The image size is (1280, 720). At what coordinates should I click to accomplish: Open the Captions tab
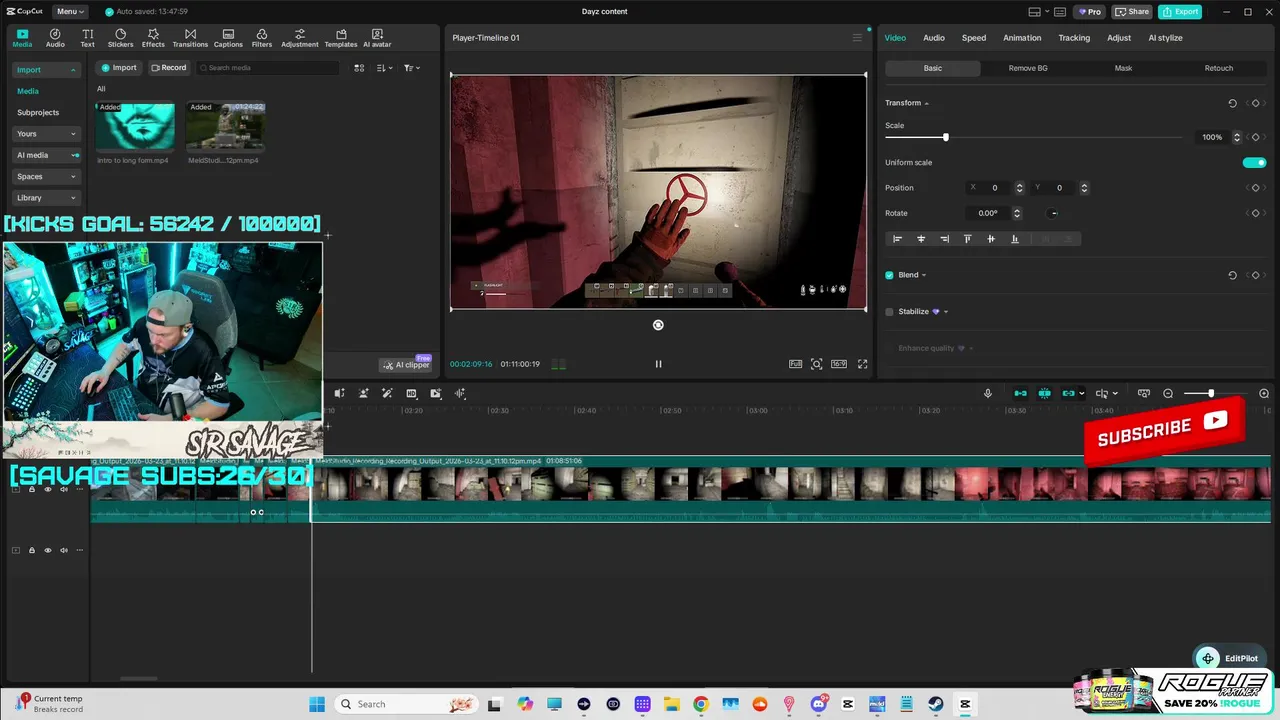point(228,38)
